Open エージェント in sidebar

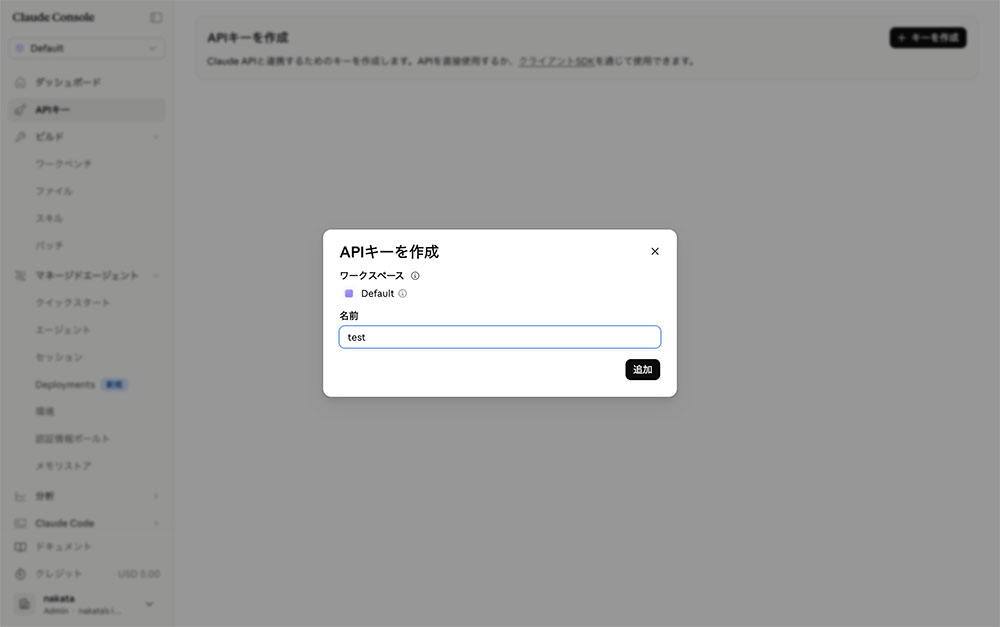pos(62,330)
